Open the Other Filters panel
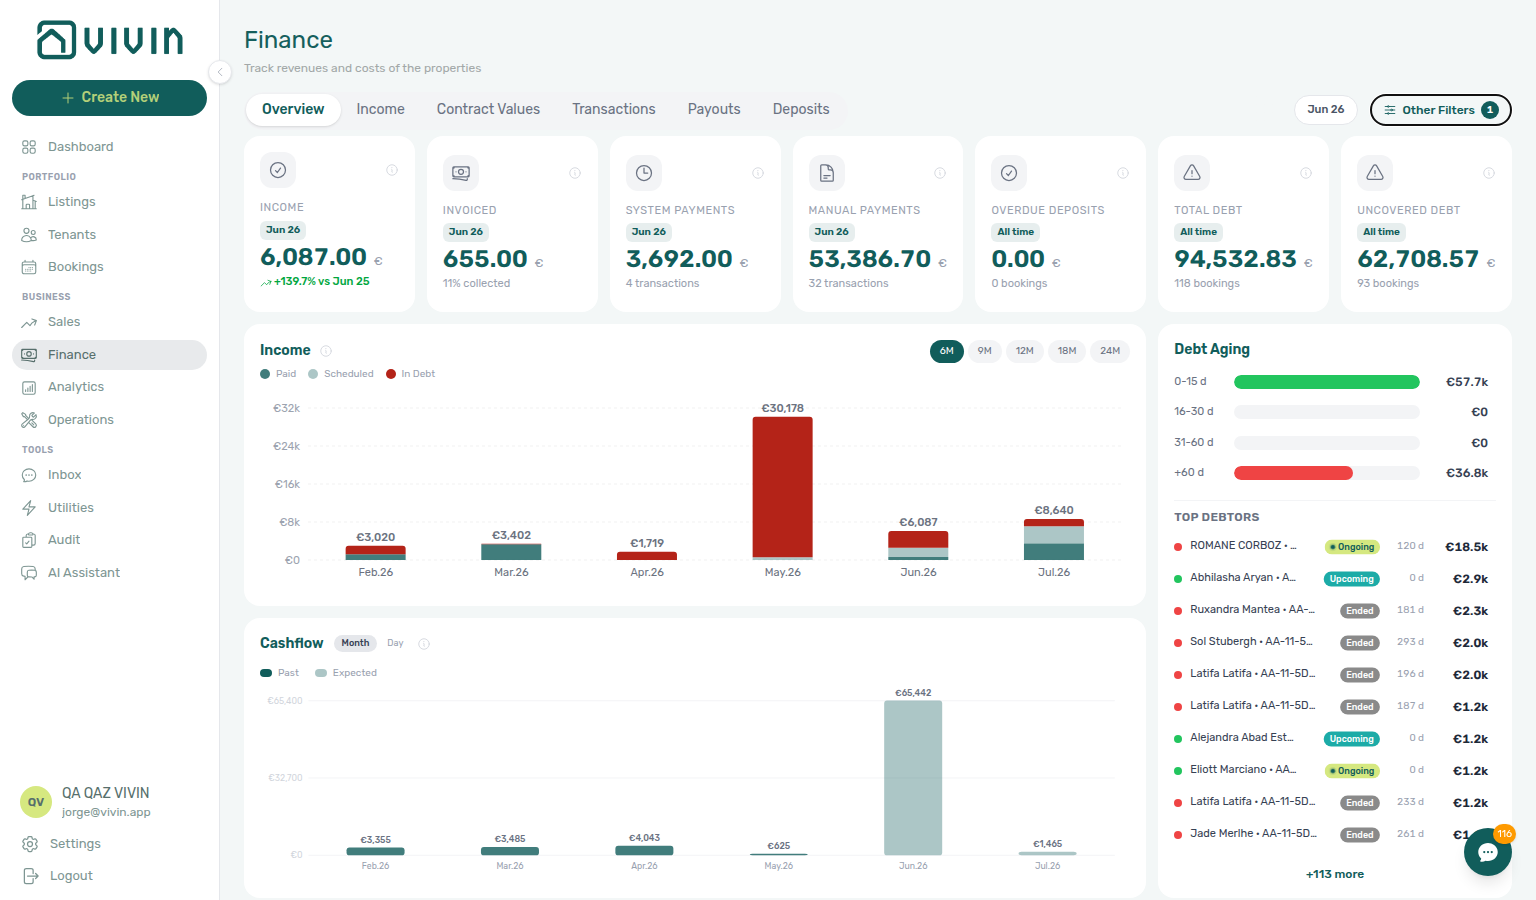The width and height of the screenshot is (1536, 900). point(1440,110)
